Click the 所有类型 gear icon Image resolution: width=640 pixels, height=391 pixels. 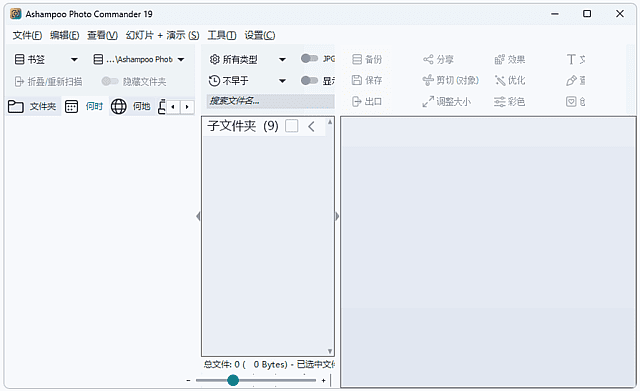click(x=214, y=60)
